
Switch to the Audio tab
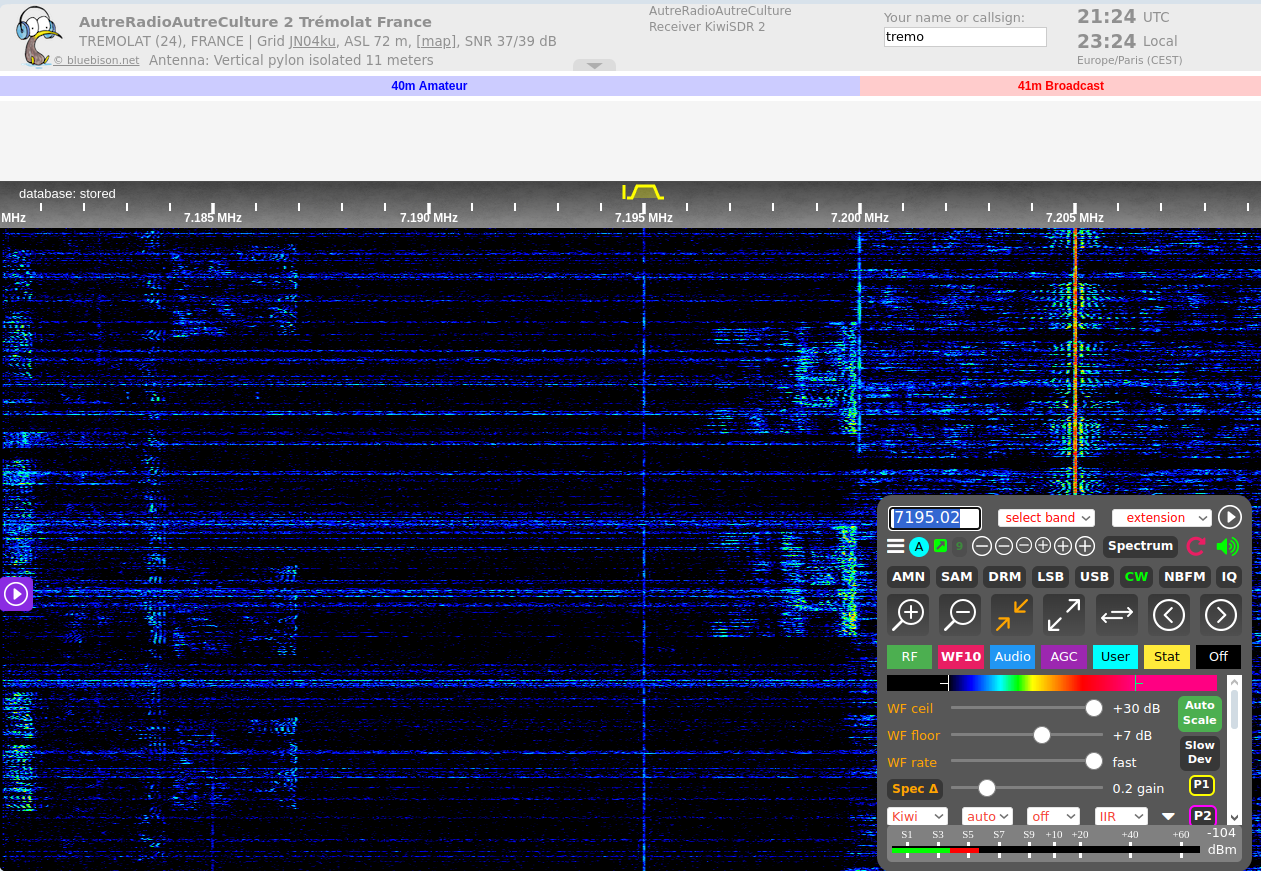pyautogui.click(x=1012, y=657)
